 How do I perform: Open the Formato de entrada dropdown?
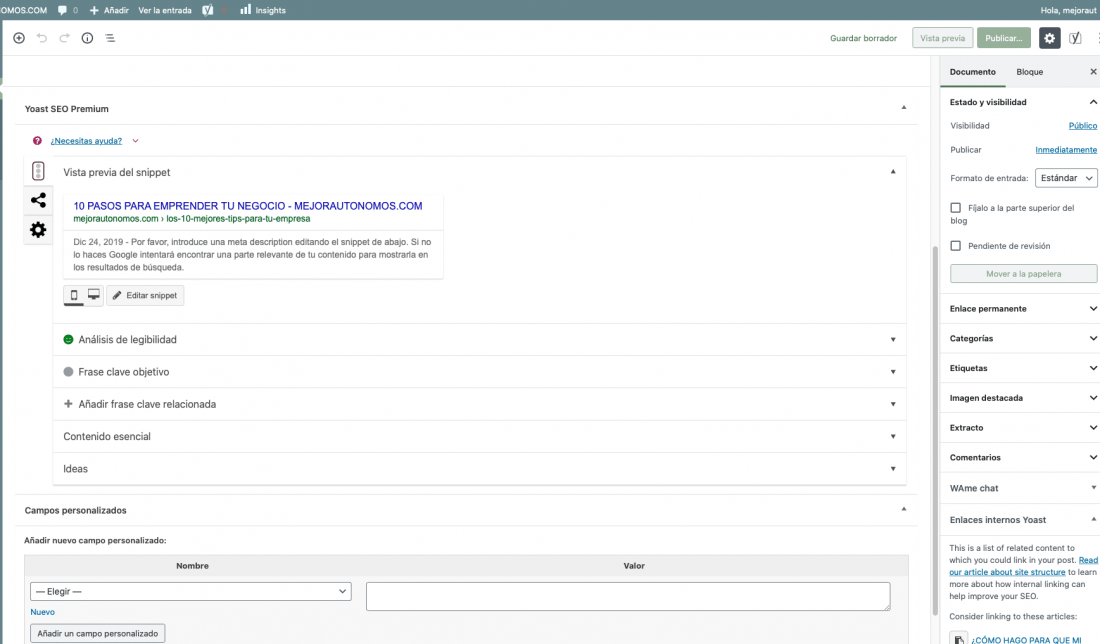tap(1066, 178)
